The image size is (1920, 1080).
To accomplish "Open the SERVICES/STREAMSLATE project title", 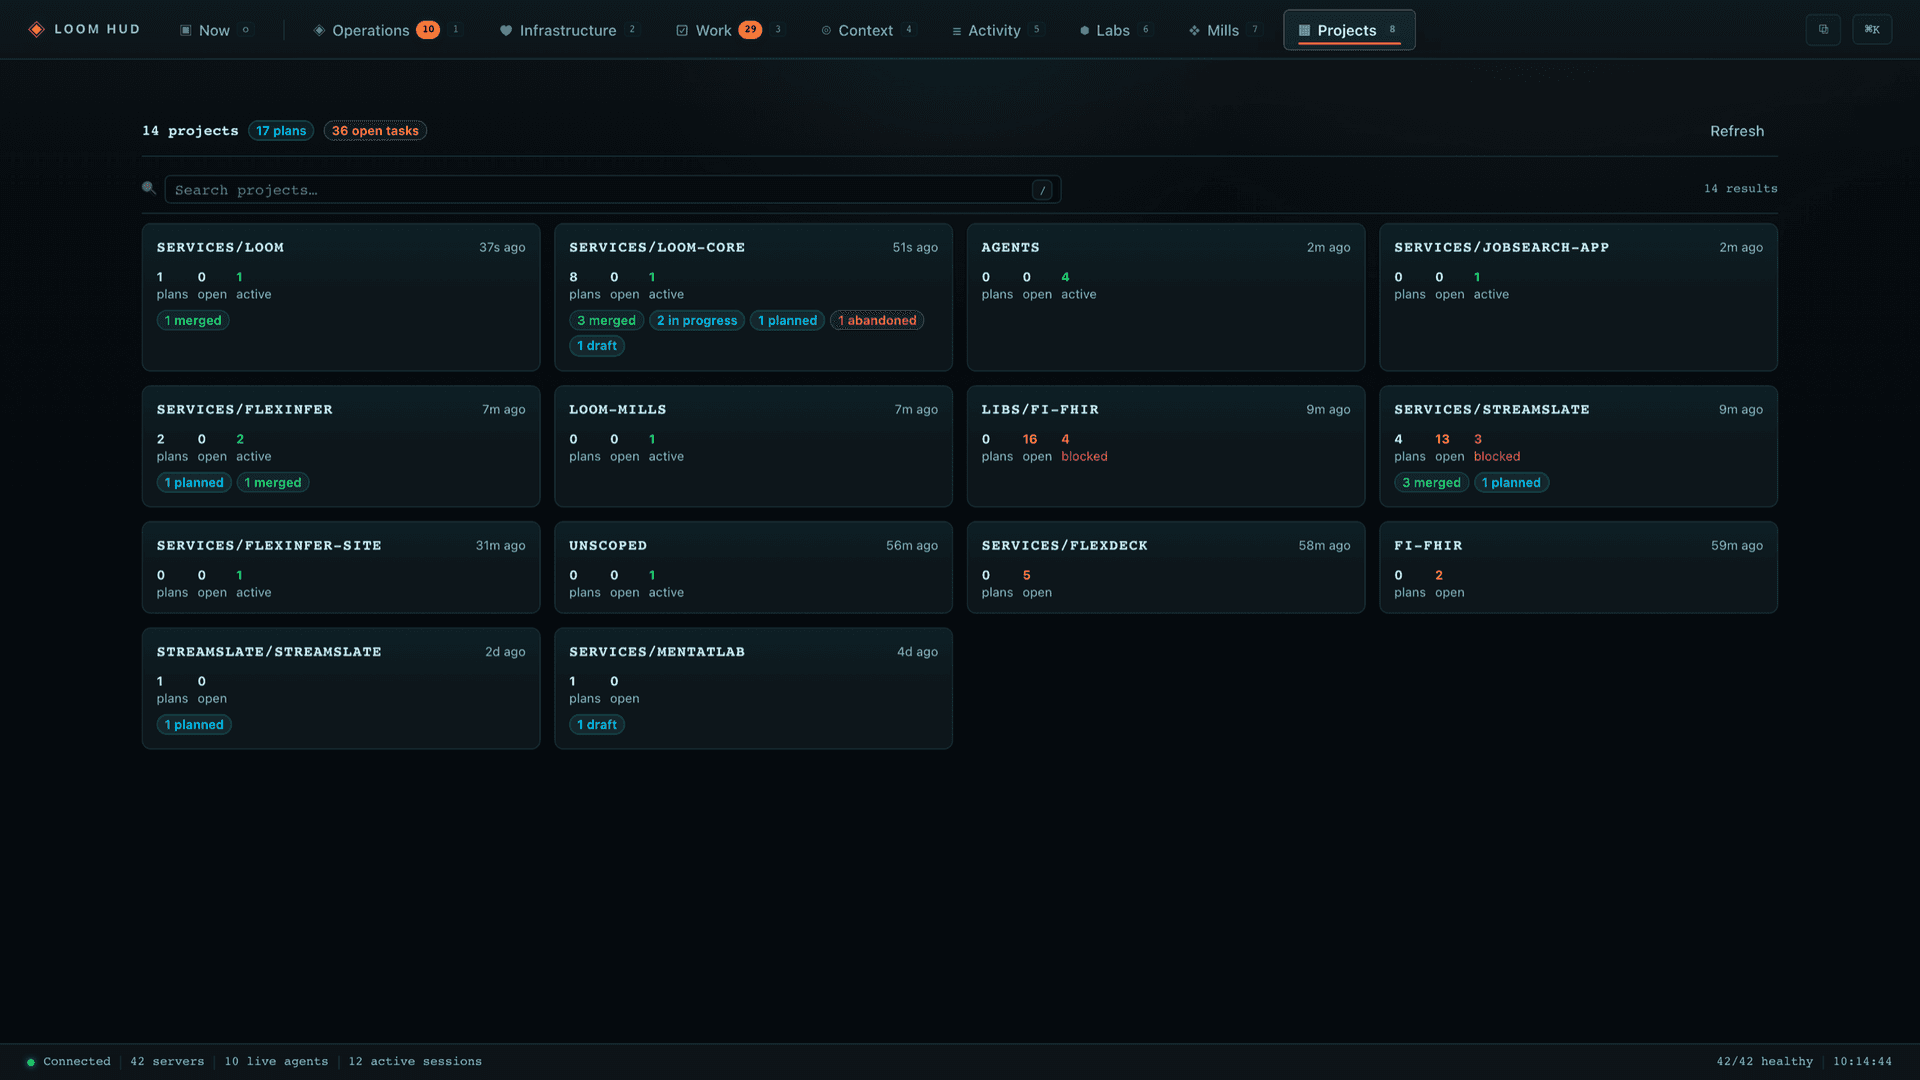I will coord(1492,409).
